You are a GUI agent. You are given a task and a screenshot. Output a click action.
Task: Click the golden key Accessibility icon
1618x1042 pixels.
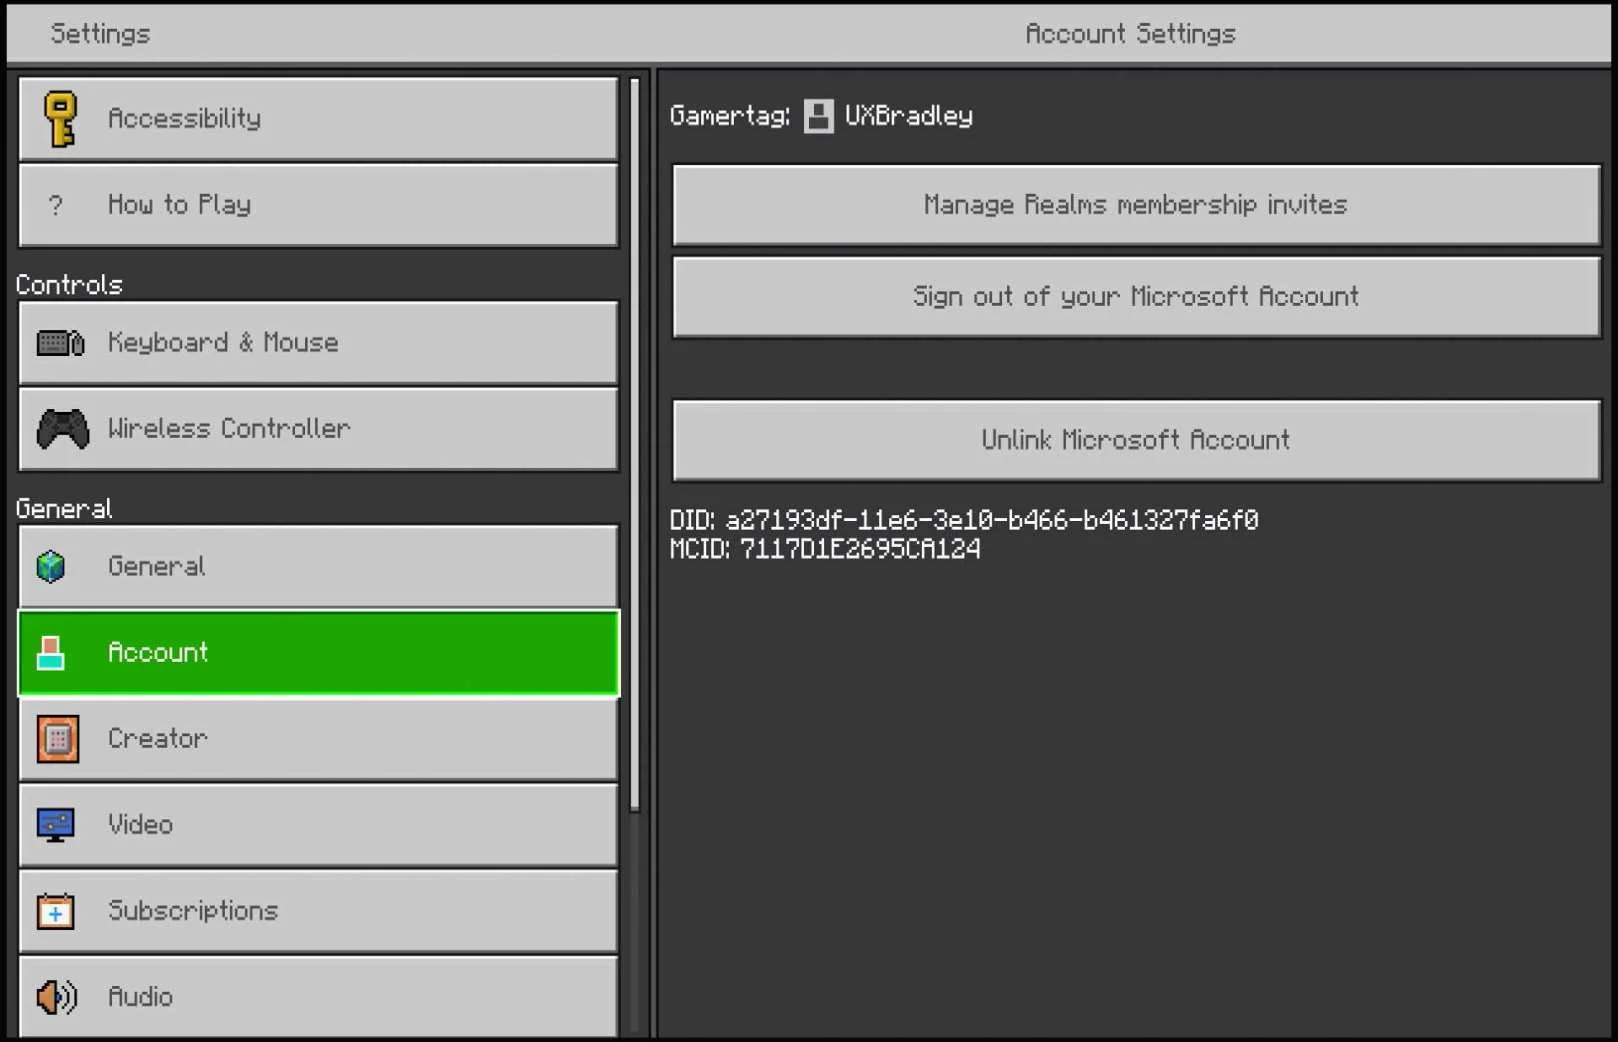pyautogui.click(x=60, y=119)
